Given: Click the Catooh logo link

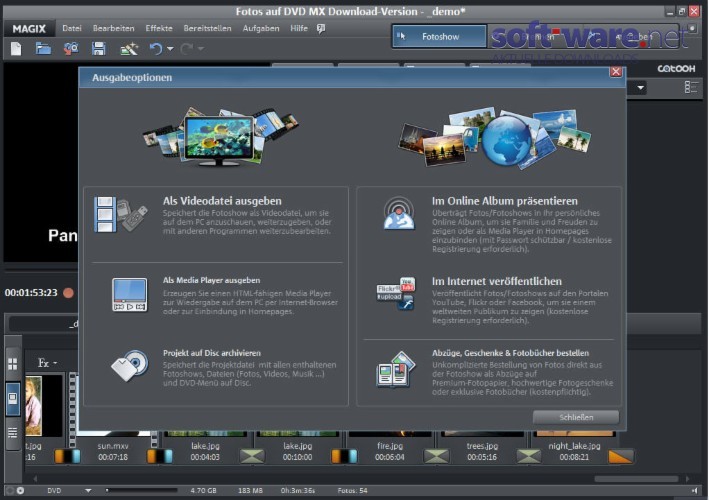Looking at the screenshot, I should [x=676, y=69].
